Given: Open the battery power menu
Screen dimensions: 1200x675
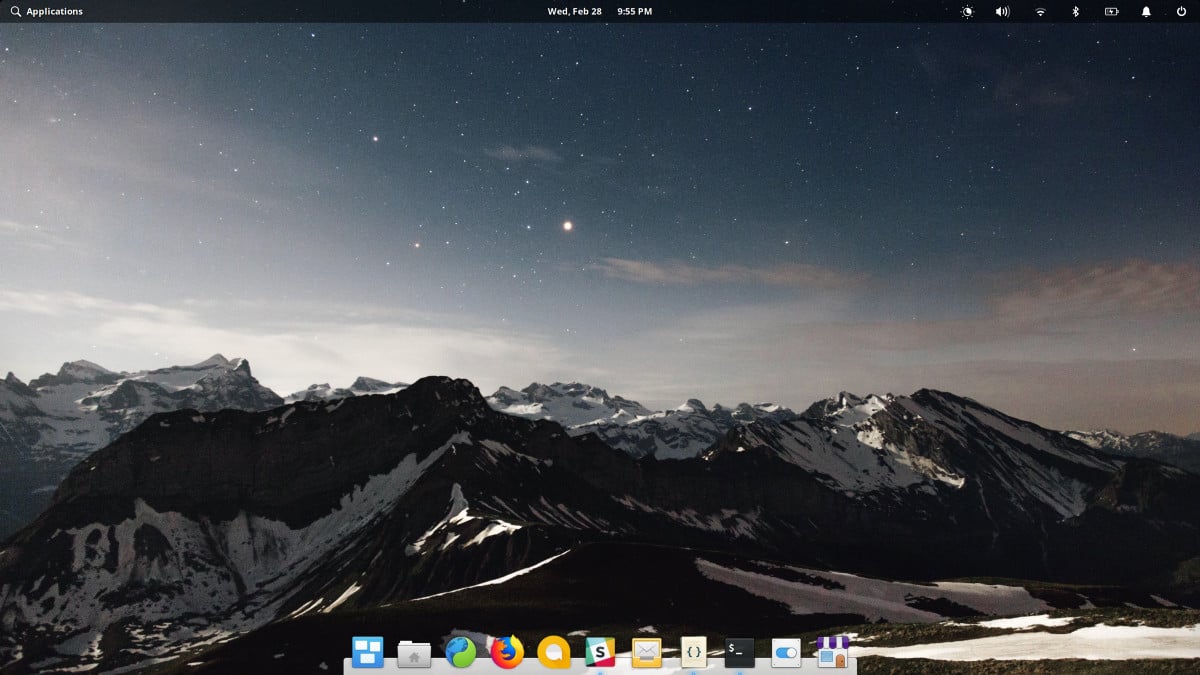Looking at the screenshot, I should click(x=1112, y=12).
